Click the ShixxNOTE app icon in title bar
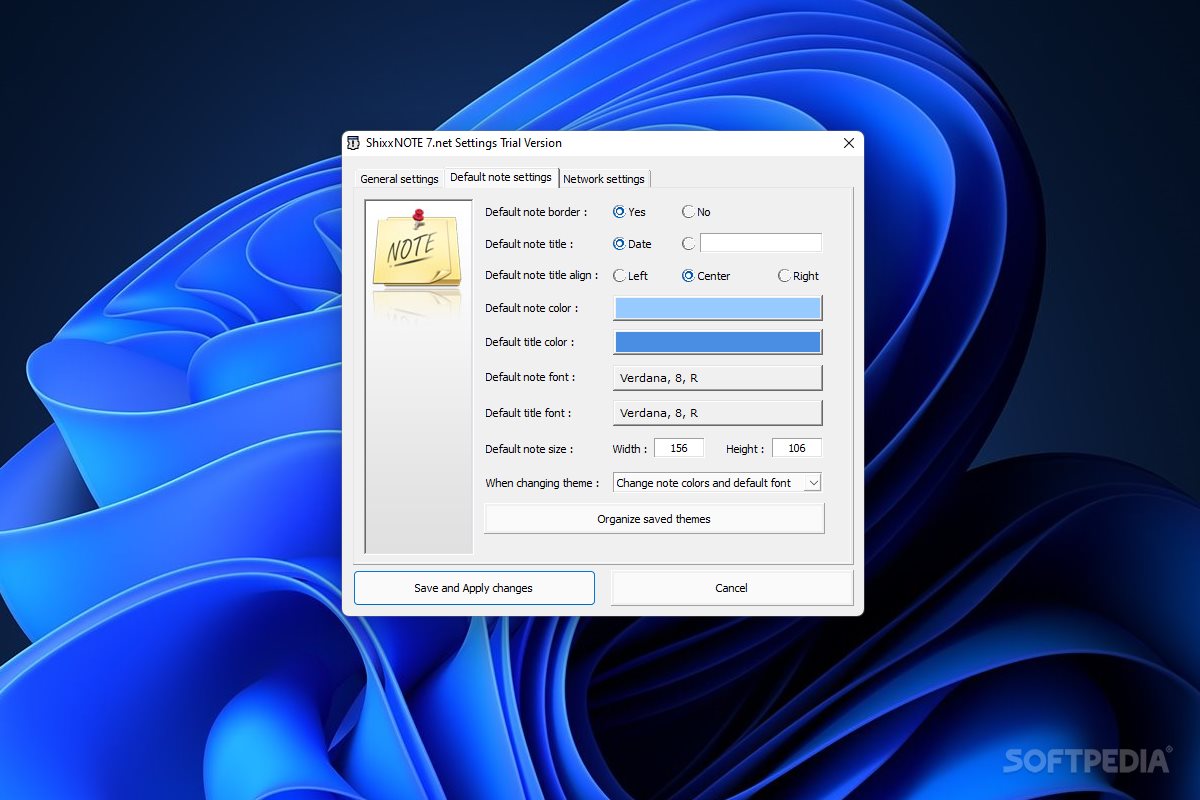The width and height of the screenshot is (1200, 800). coord(353,143)
